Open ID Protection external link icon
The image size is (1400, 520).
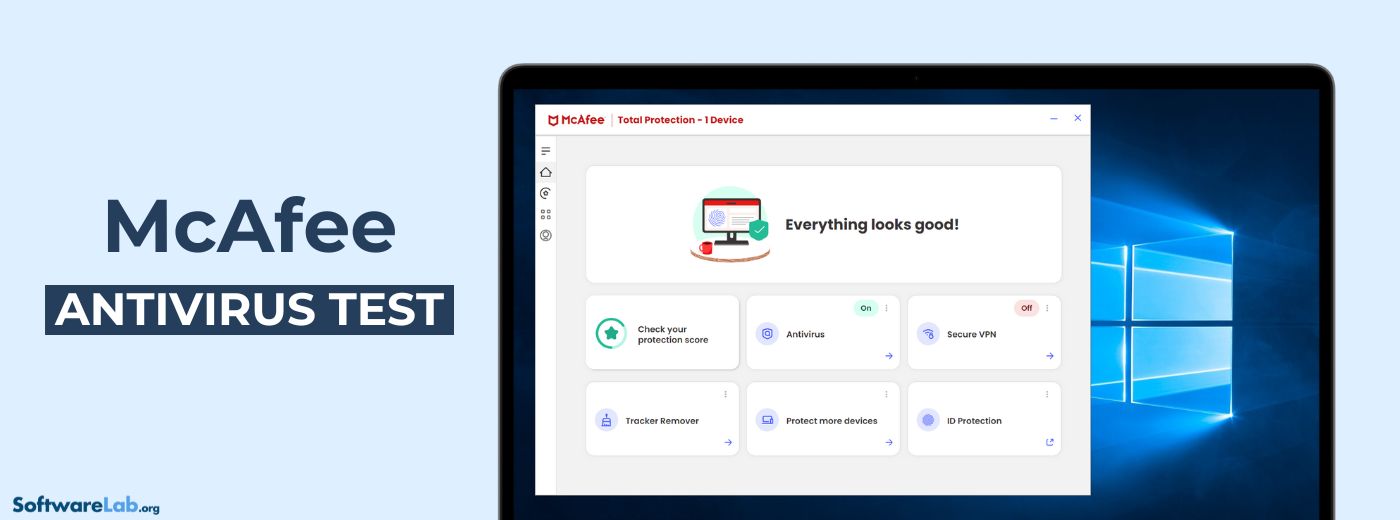pyautogui.click(x=1050, y=442)
